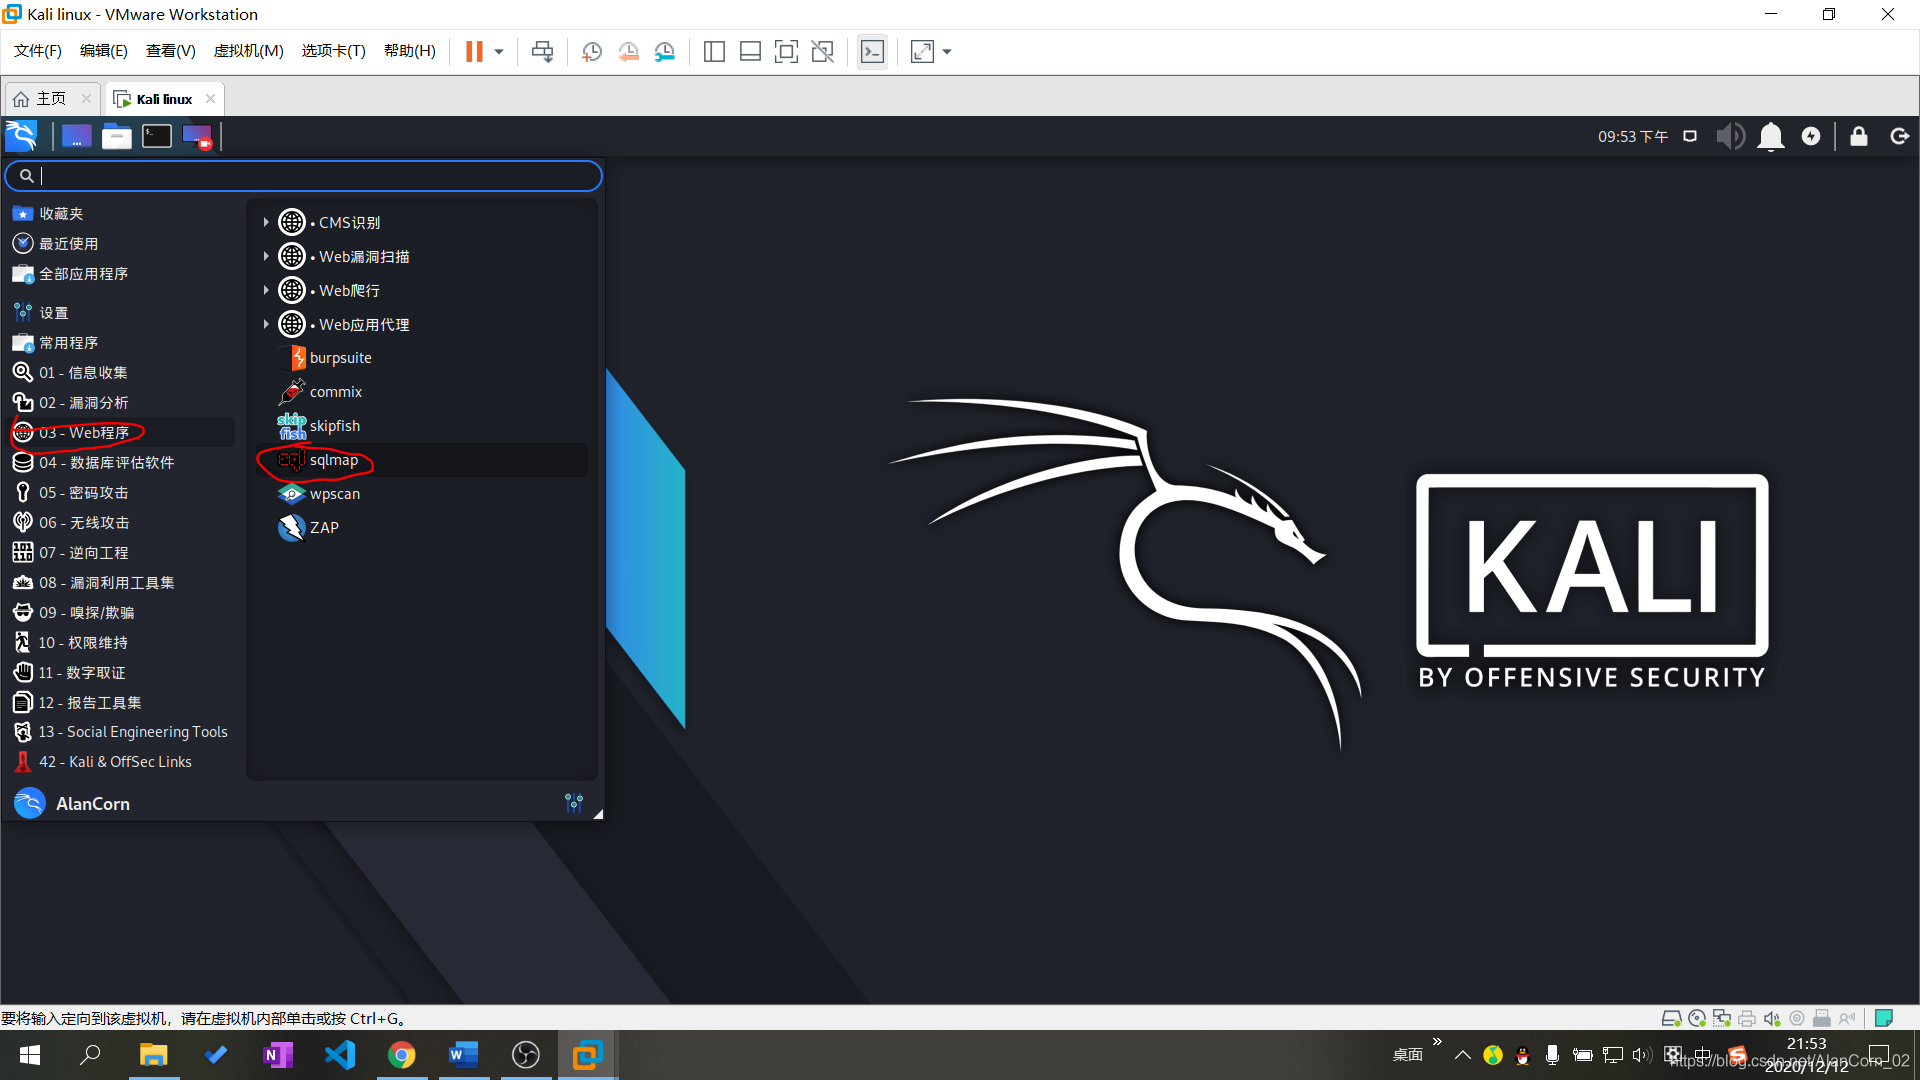This screenshot has height=1080, width=1920.
Task: Close the 主页 tab
Action: coord(86,99)
